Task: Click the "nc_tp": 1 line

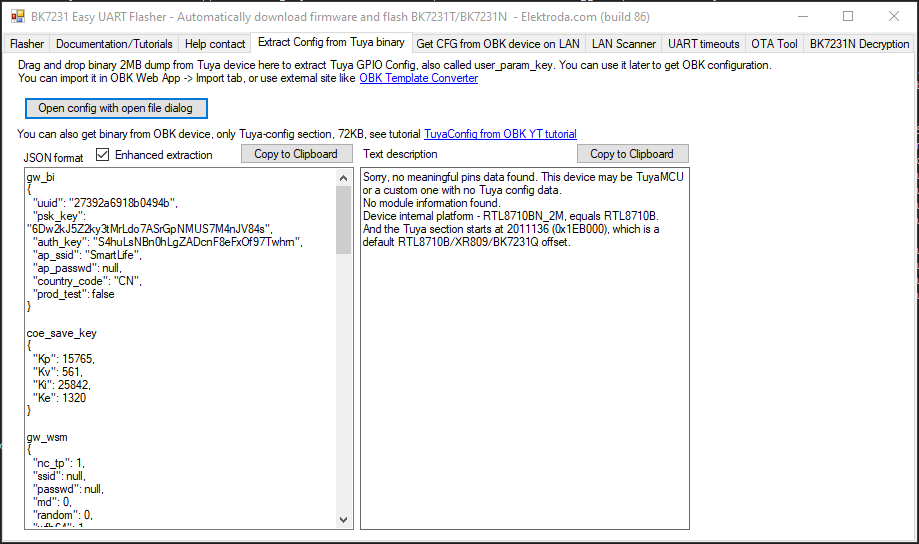Action: click(x=59, y=463)
